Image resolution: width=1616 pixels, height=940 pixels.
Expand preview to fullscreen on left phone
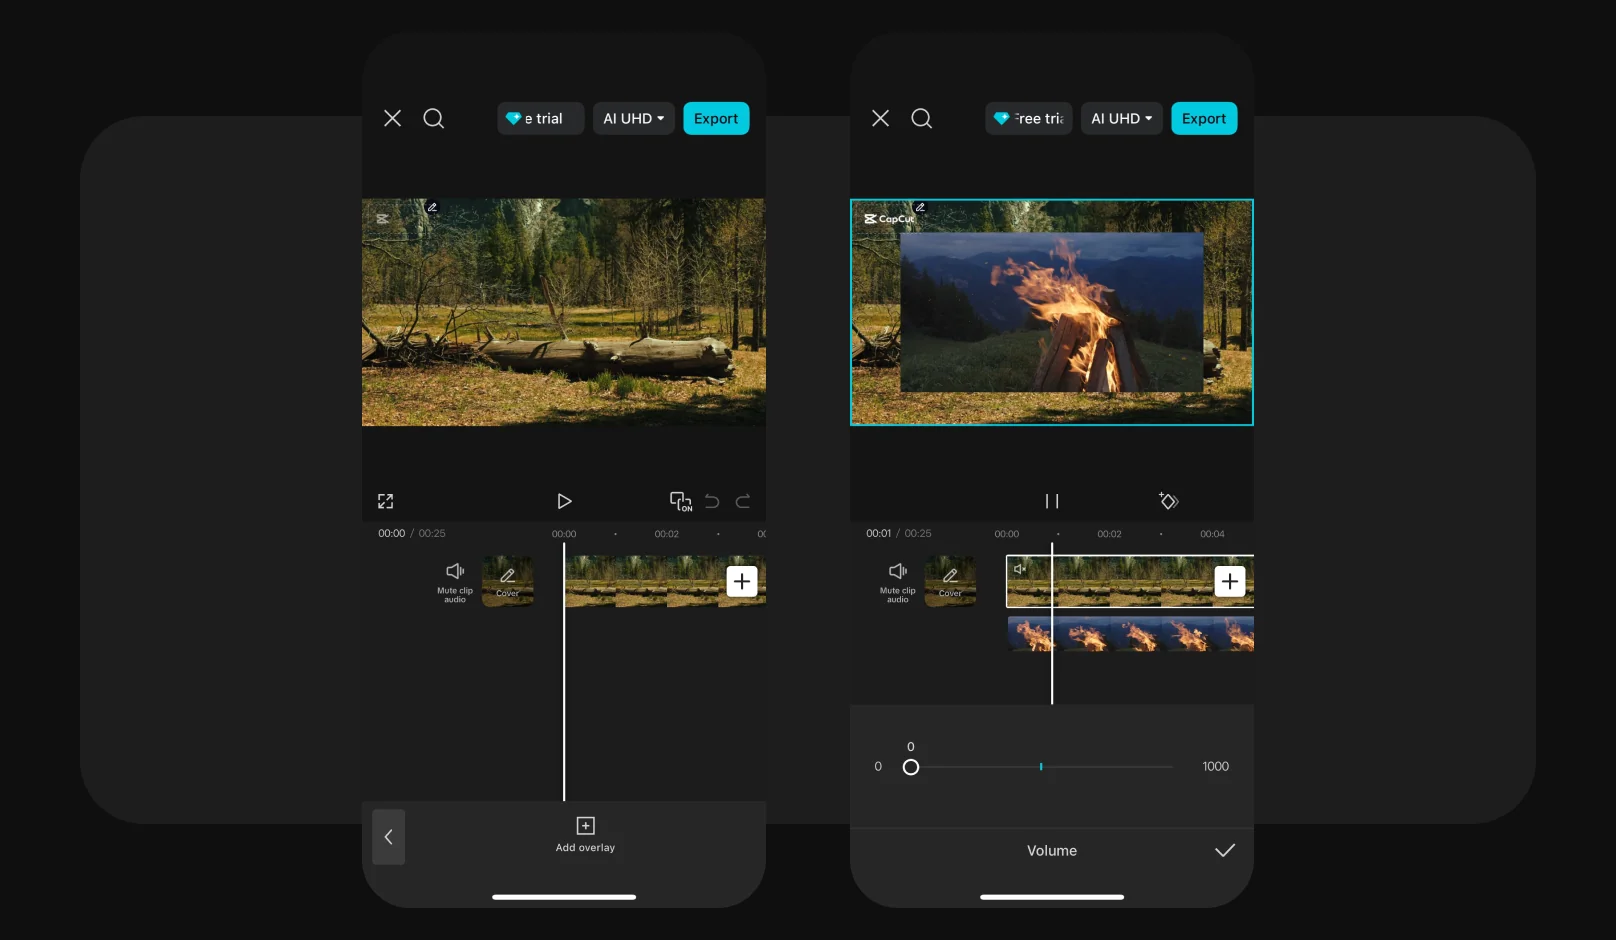pyautogui.click(x=385, y=501)
